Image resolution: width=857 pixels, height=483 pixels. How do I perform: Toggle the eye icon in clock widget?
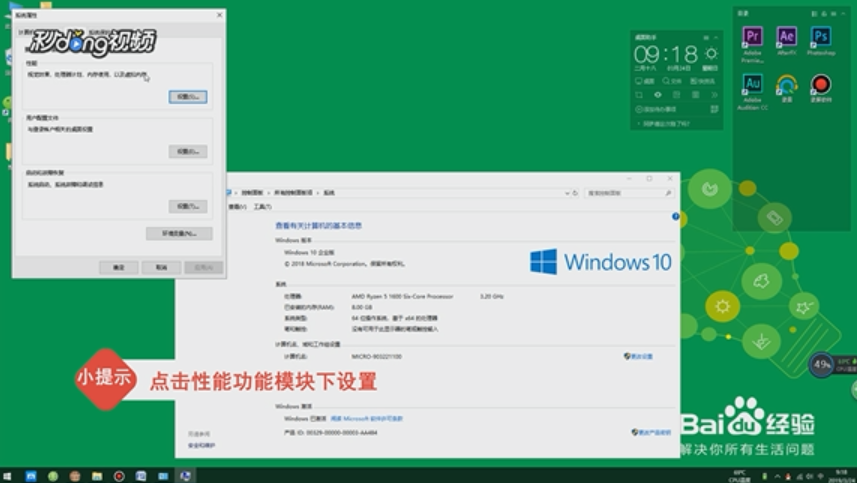[658, 95]
